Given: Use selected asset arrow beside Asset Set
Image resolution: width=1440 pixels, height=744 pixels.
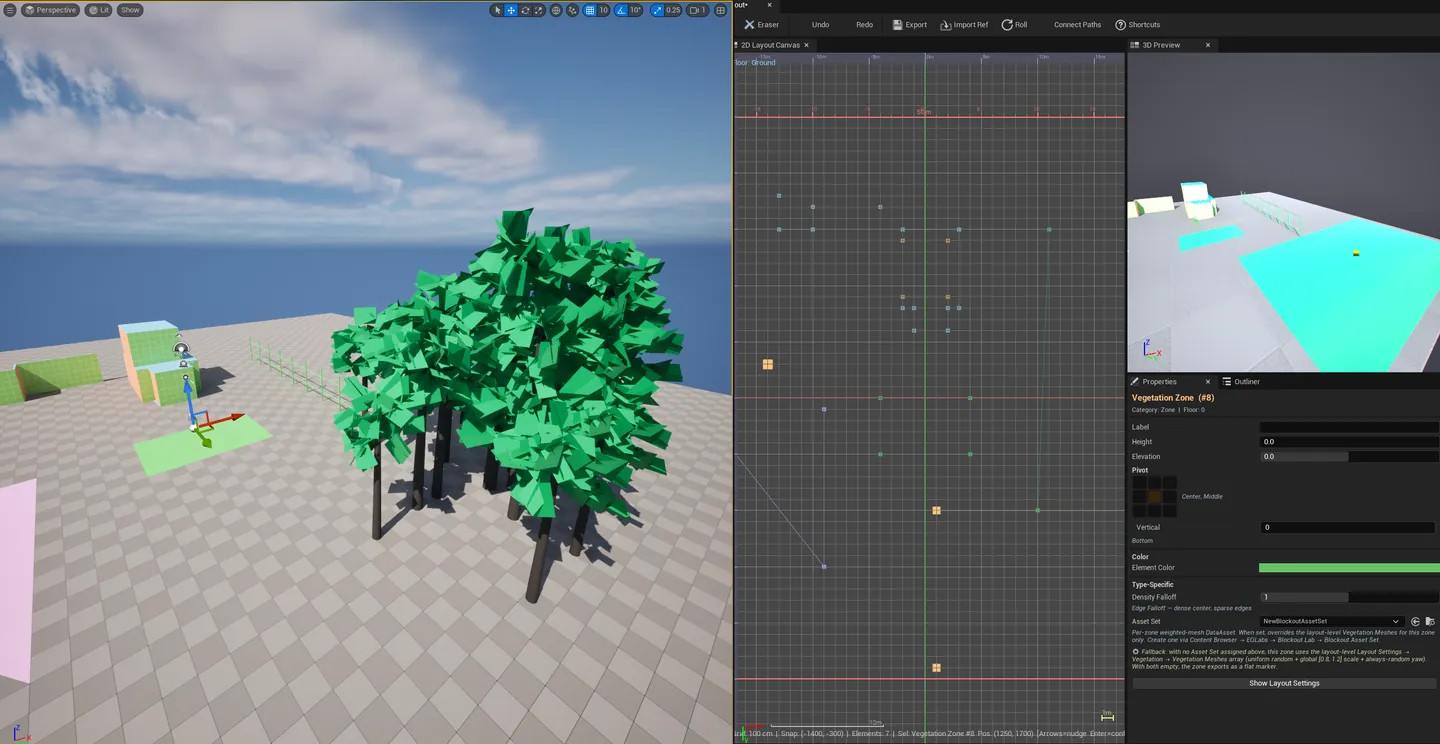Looking at the screenshot, I should (1415, 621).
